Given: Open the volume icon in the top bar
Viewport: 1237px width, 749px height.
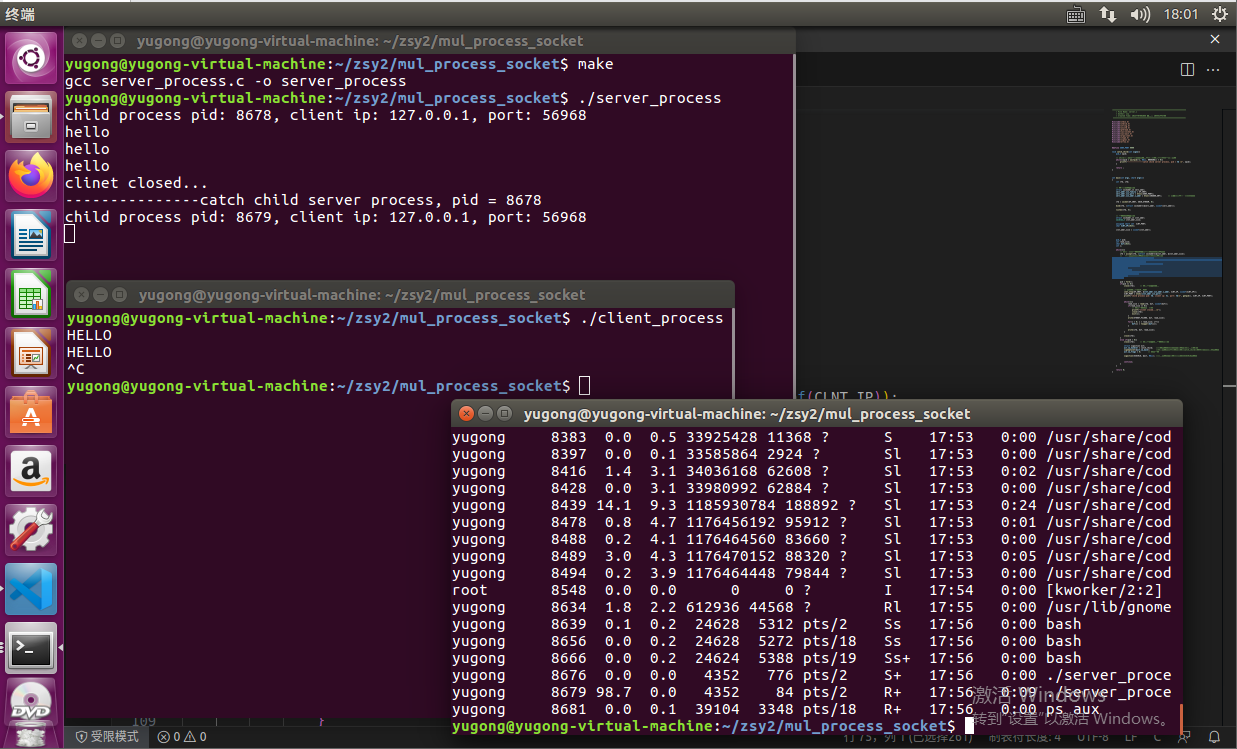Looking at the screenshot, I should pos(1139,14).
